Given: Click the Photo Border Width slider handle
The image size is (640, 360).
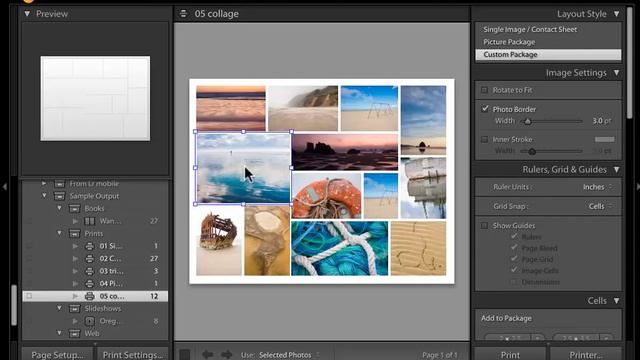Looking at the screenshot, I should 528,121.
